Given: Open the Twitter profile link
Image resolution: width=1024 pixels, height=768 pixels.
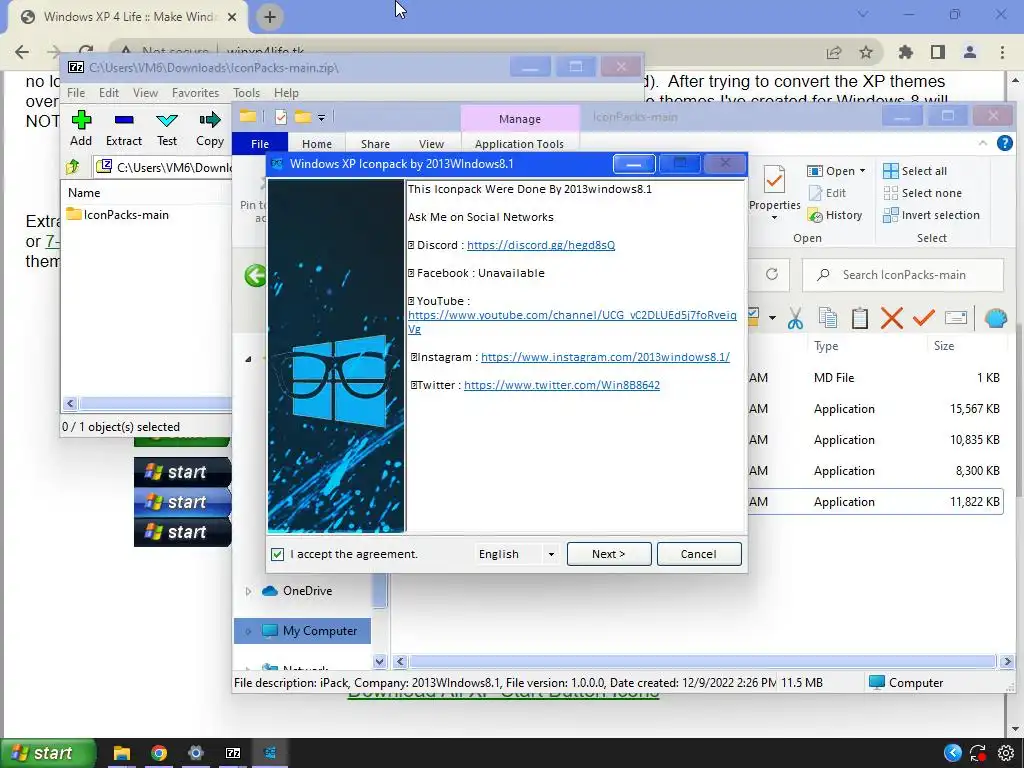Looking at the screenshot, I should tap(562, 385).
